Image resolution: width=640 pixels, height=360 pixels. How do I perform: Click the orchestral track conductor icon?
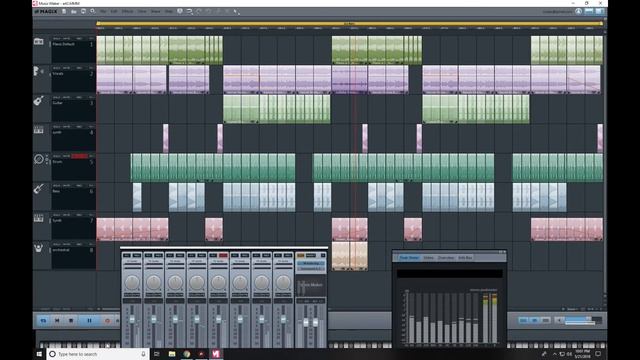point(38,248)
